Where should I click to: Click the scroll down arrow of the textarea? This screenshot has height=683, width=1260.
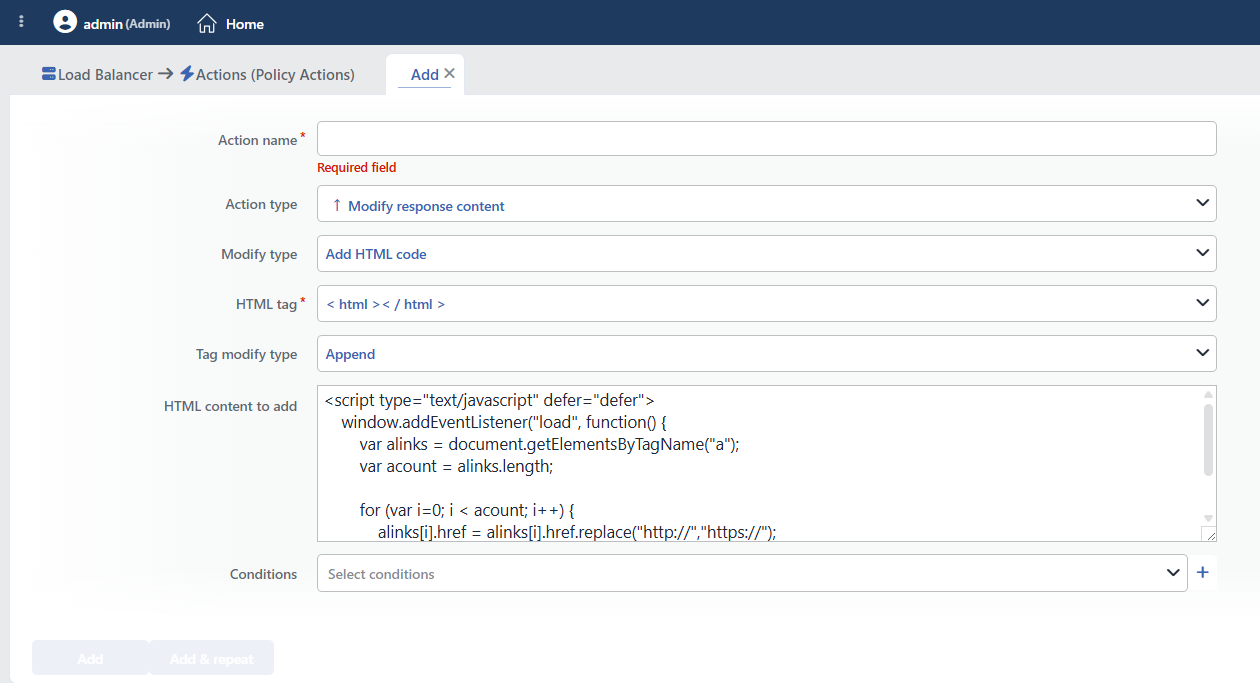coord(1208,518)
